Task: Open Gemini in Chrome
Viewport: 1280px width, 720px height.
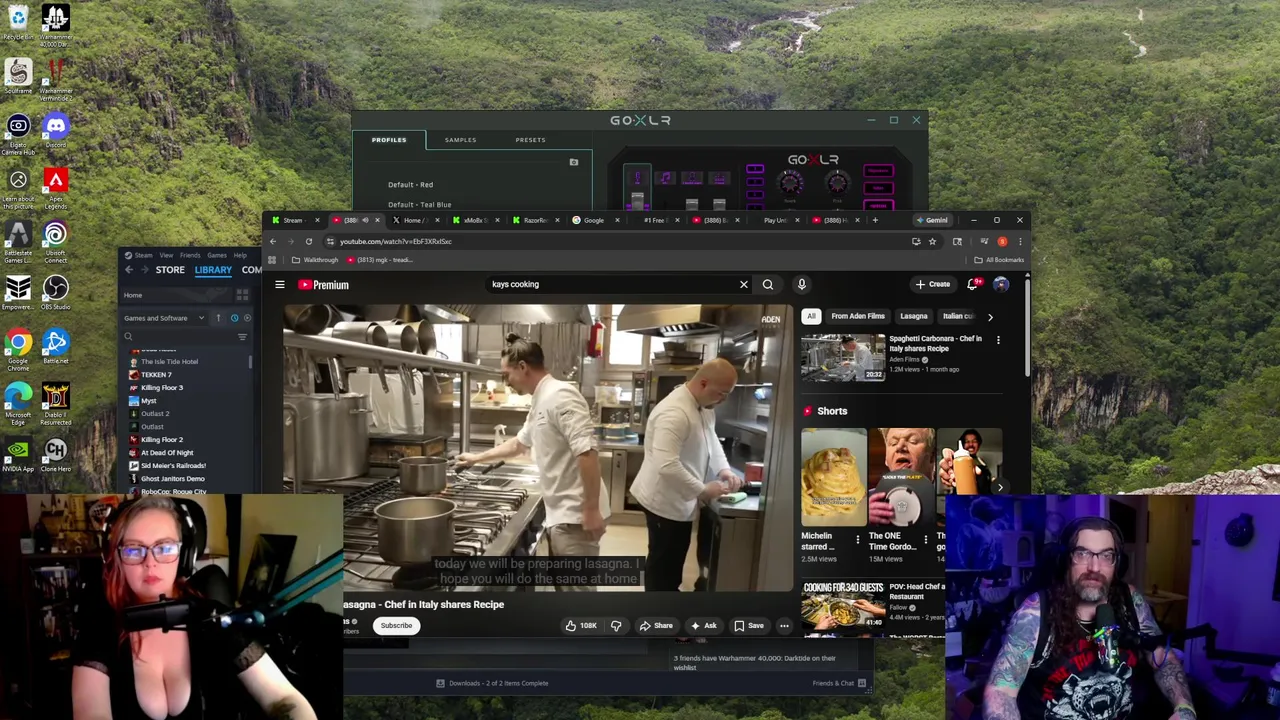Action: (x=931, y=220)
